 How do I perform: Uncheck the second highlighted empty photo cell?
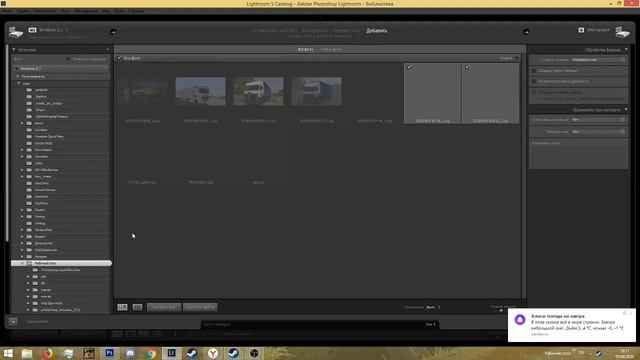(467, 67)
